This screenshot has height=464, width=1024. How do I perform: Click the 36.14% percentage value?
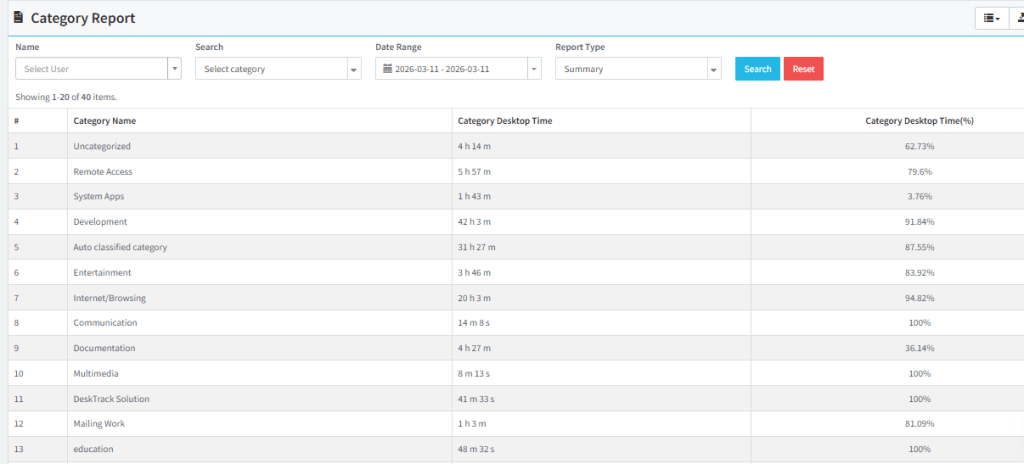[920, 348]
